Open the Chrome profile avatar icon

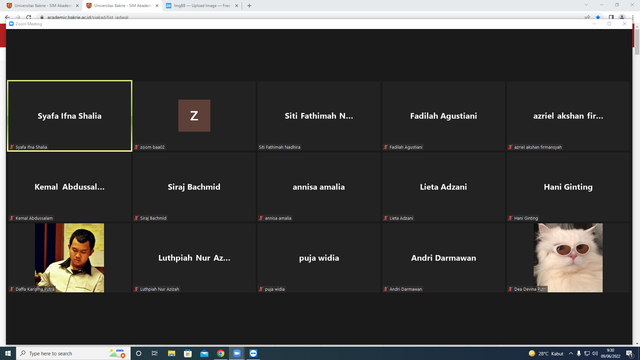click(x=622, y=18)
